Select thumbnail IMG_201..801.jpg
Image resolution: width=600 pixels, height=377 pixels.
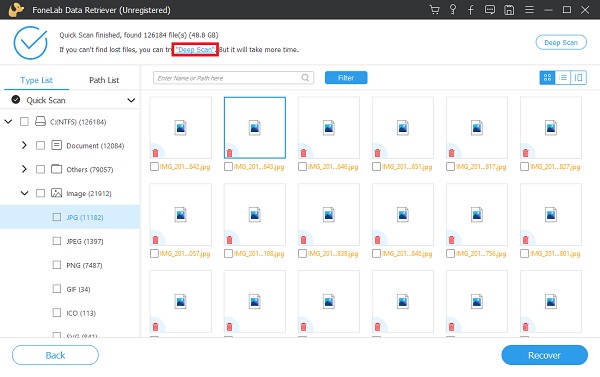(x=551, y=214)
